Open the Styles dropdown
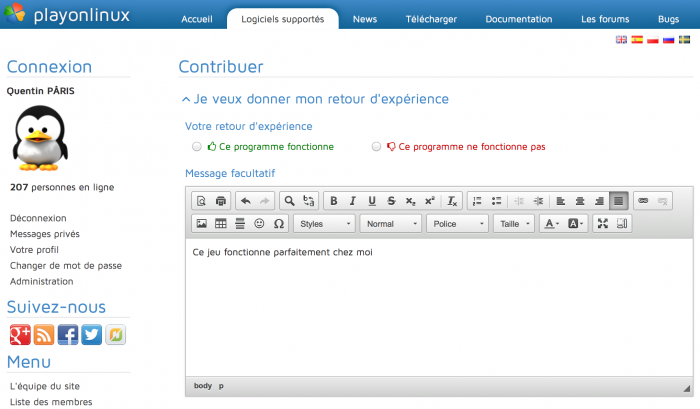This screenshot has width=700, height=409. tap(323, 224)
